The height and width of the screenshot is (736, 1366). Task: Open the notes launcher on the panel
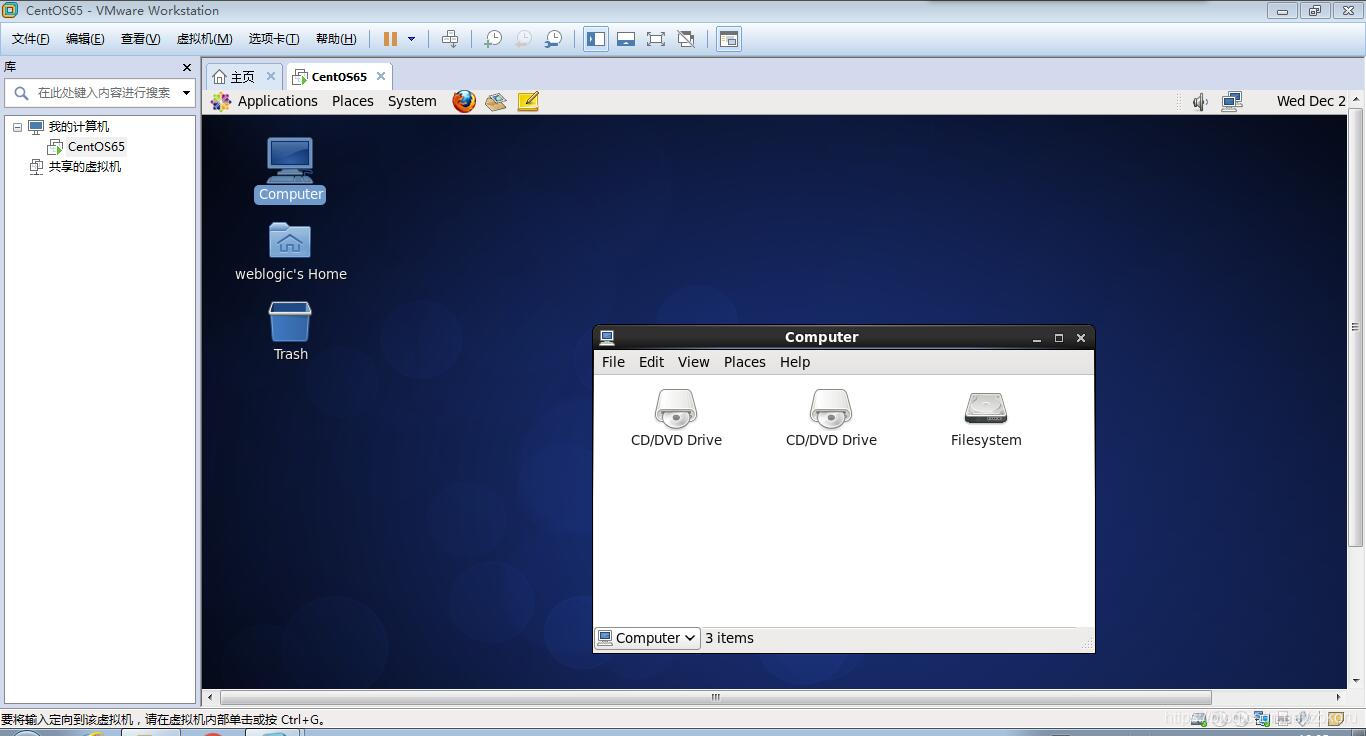[528, 101]
